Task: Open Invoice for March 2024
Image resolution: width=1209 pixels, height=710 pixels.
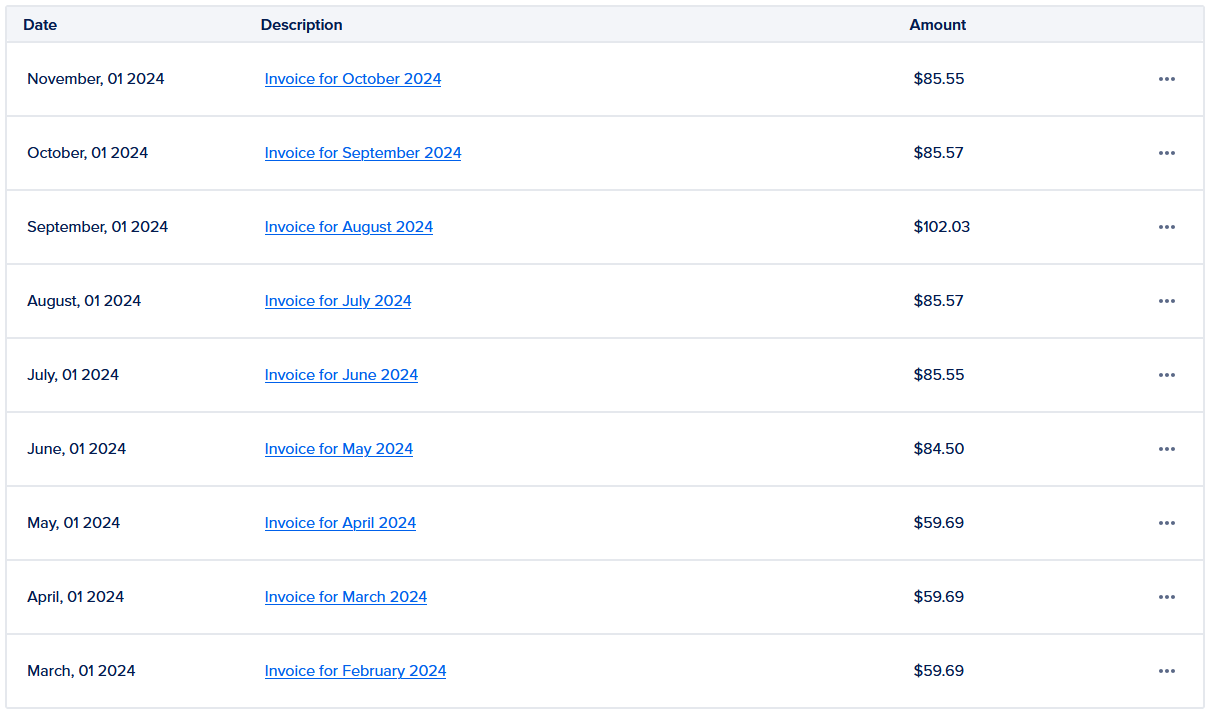Action: pos(345,597)
